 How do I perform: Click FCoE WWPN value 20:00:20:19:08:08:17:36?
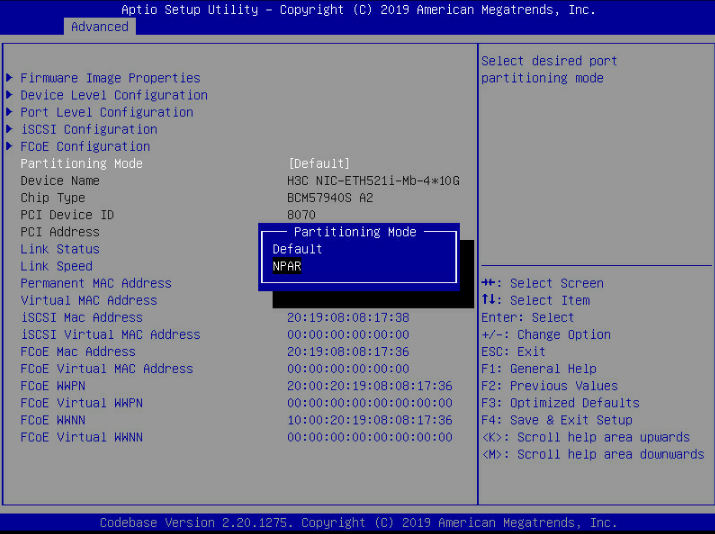[369, 386]
